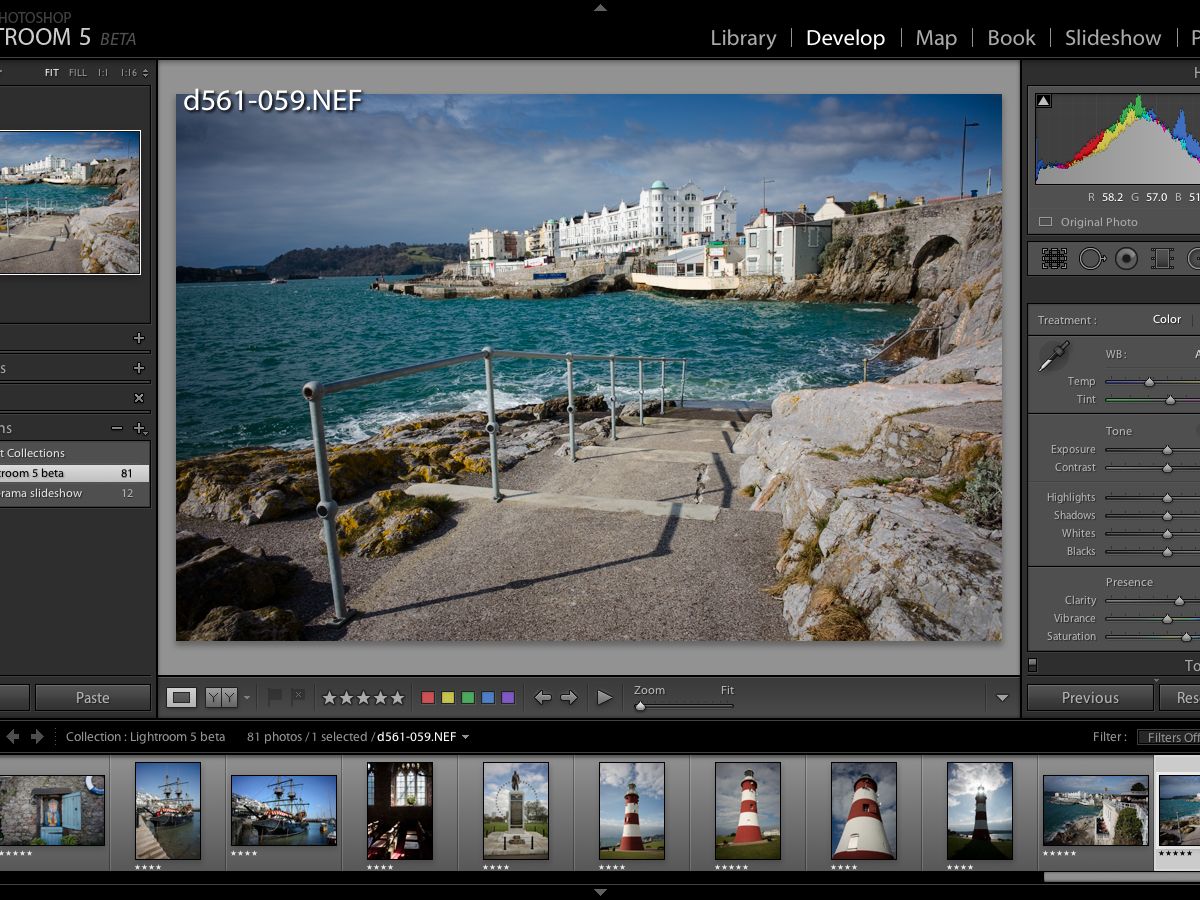Select collection with 81 photos
This screenshot has width=1200, height=900.
(74, 473)
